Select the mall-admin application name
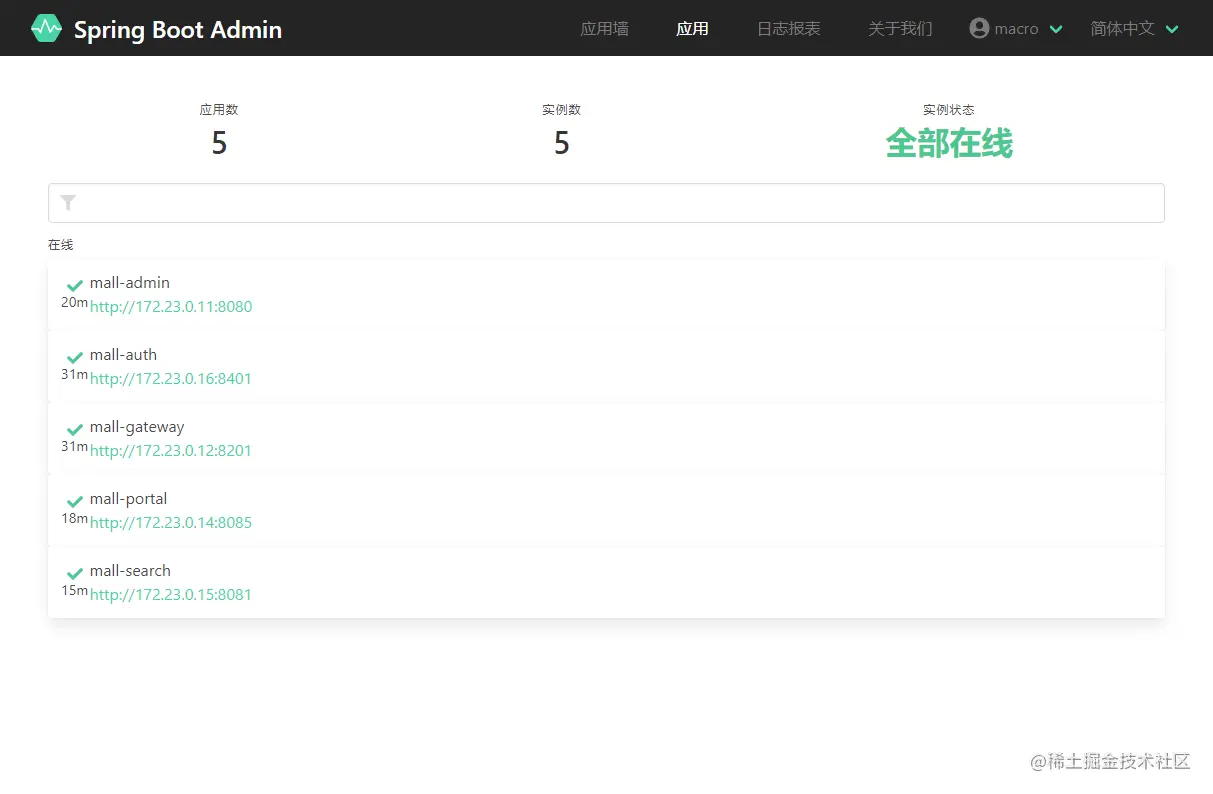 click(130, 283)
